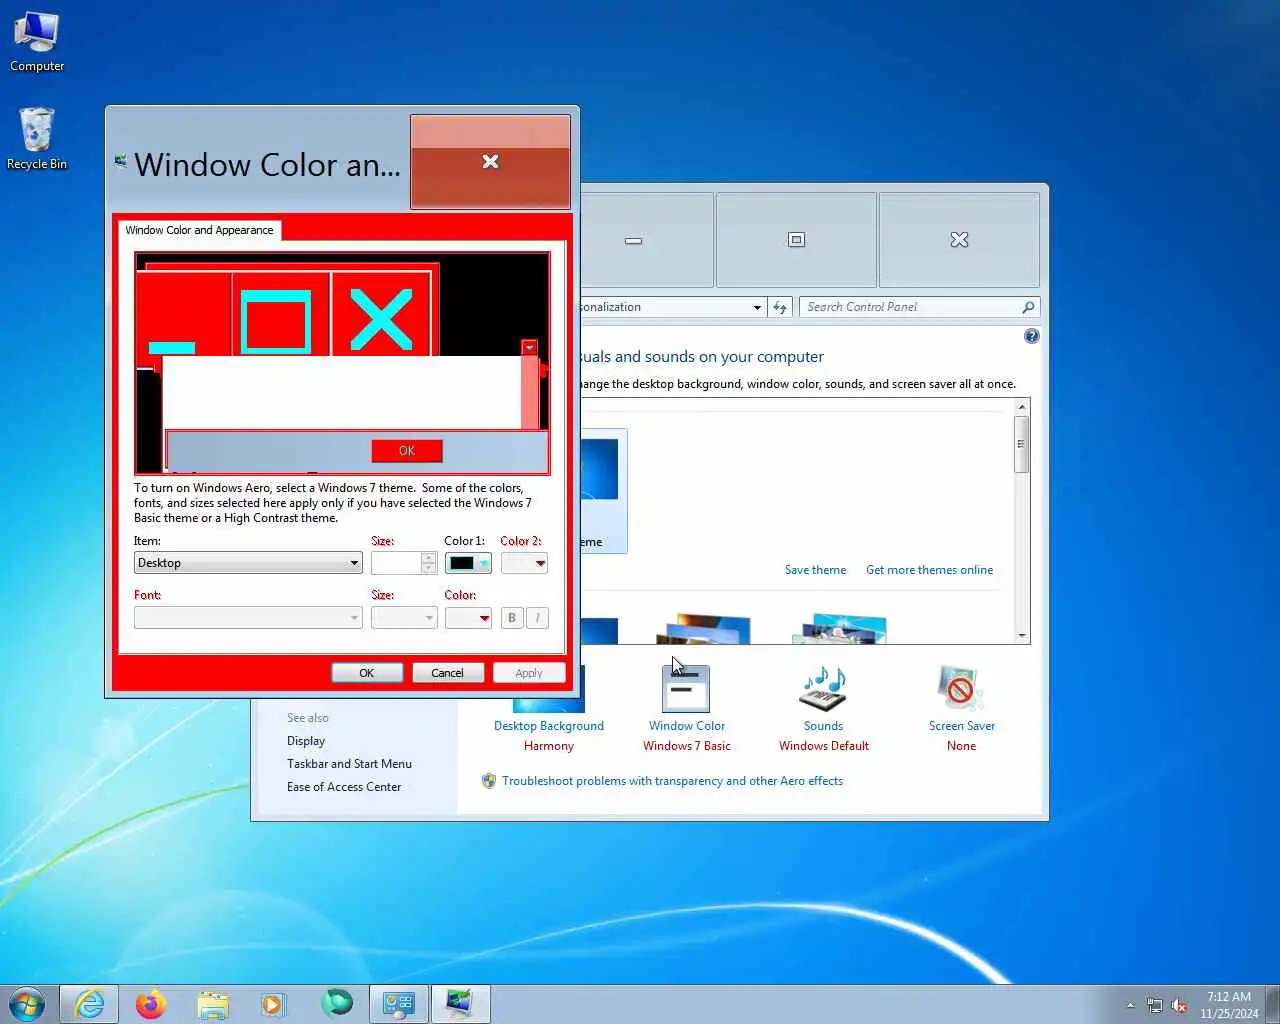
Task: Click the red OK button in preview
Action: click(407, 451)
